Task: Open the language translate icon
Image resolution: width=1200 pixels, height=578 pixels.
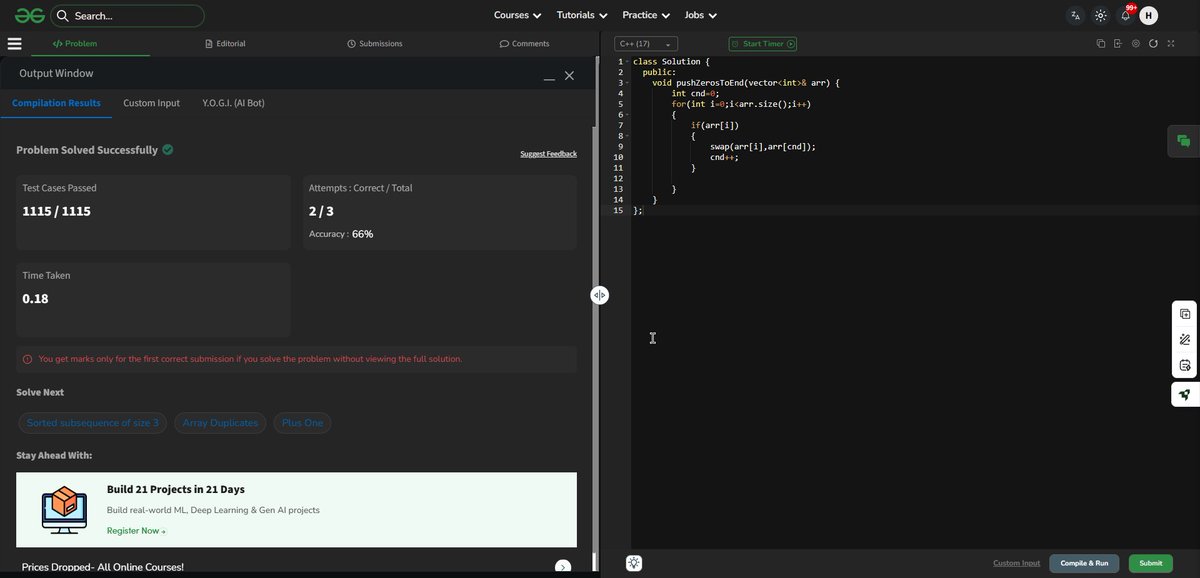Action: (x=1075, y=15)
